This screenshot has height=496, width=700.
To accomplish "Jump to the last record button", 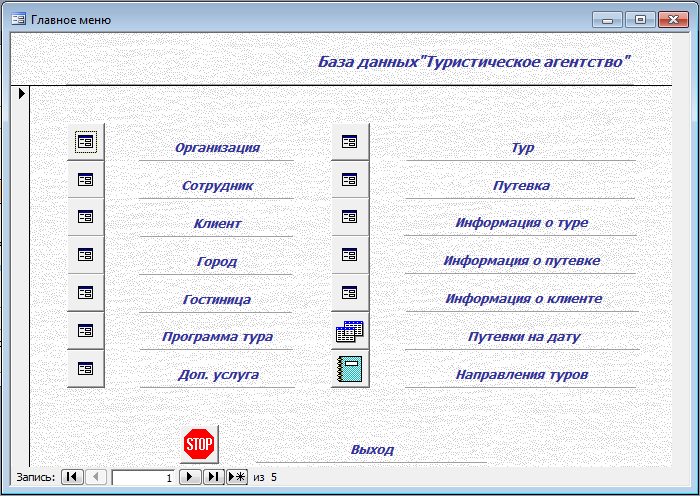I will click(213, 477).
